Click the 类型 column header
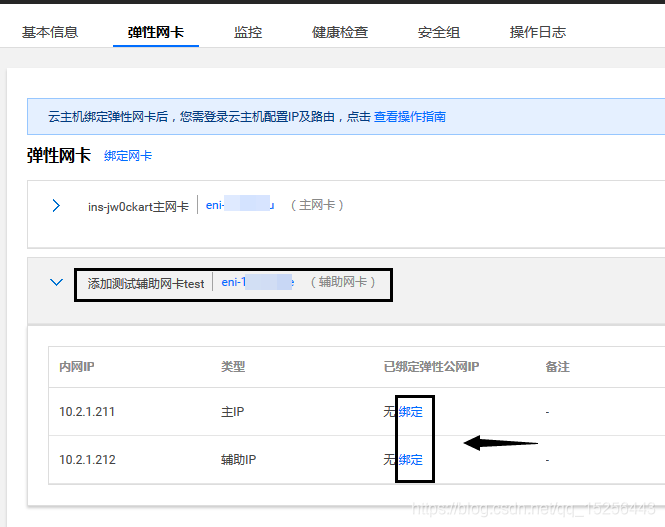Viewport: 665px width, 527px height. pyautogui.click(x=233, y=367)
